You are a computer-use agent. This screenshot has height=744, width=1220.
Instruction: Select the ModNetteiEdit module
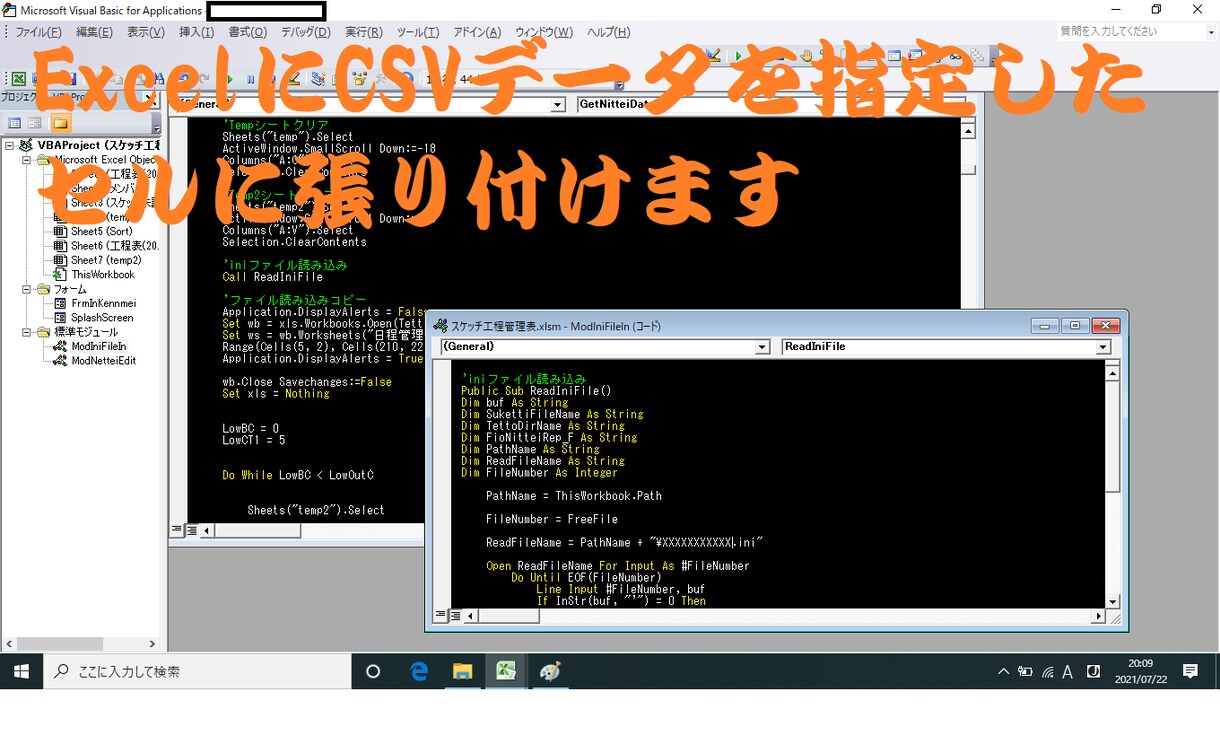103,360
